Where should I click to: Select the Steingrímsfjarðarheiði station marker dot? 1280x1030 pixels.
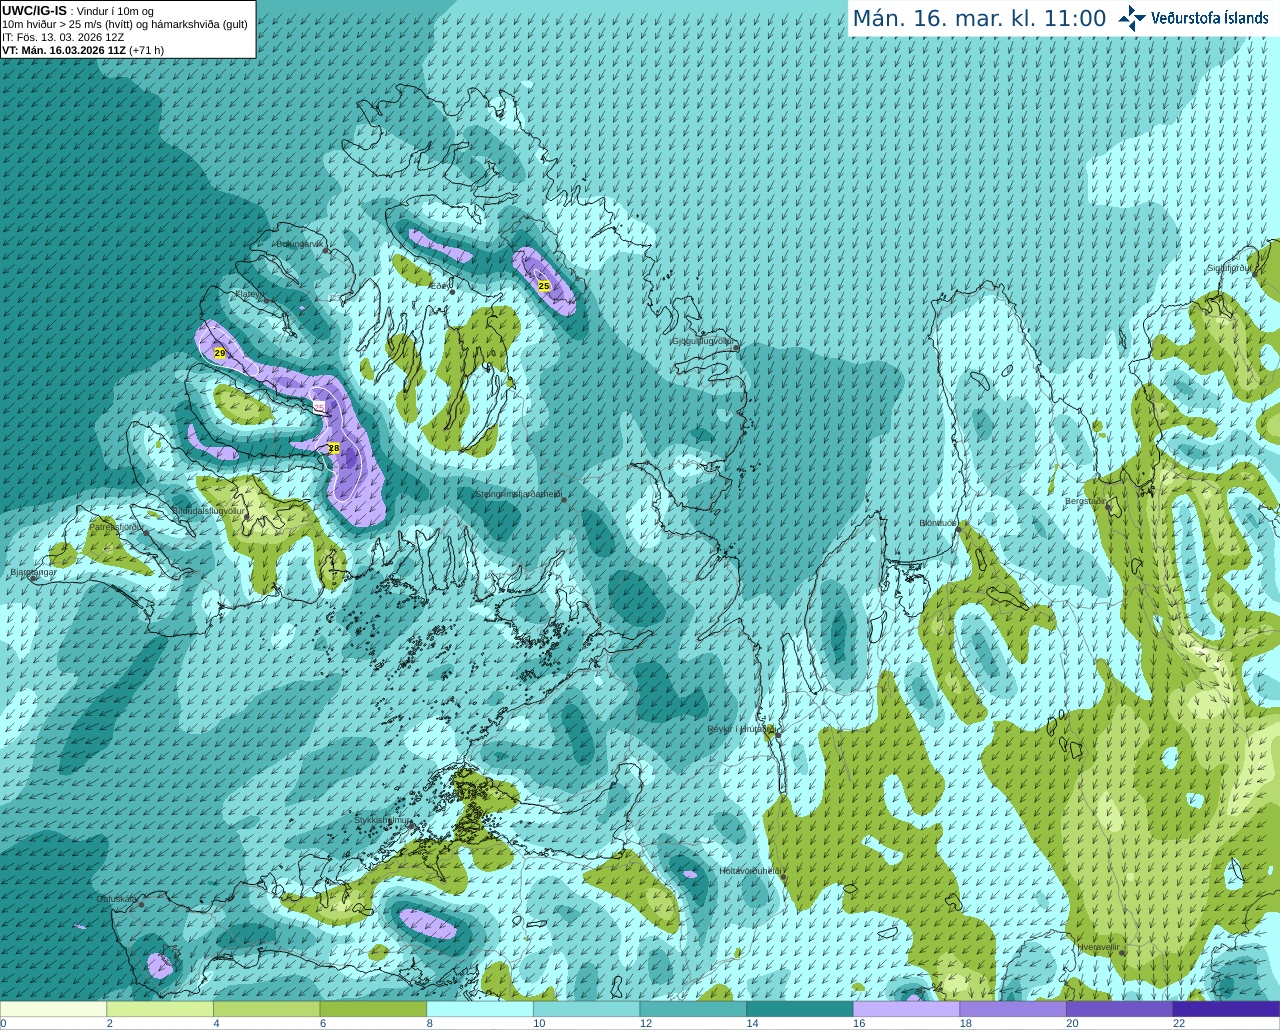[563, 499]
